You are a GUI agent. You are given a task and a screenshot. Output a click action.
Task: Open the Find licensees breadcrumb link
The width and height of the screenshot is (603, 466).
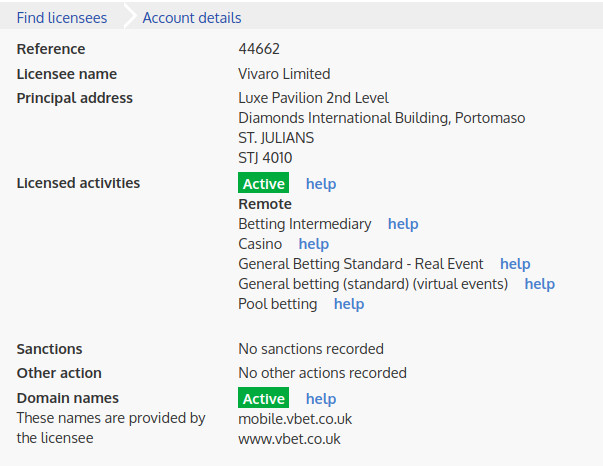tap(62, 18)
